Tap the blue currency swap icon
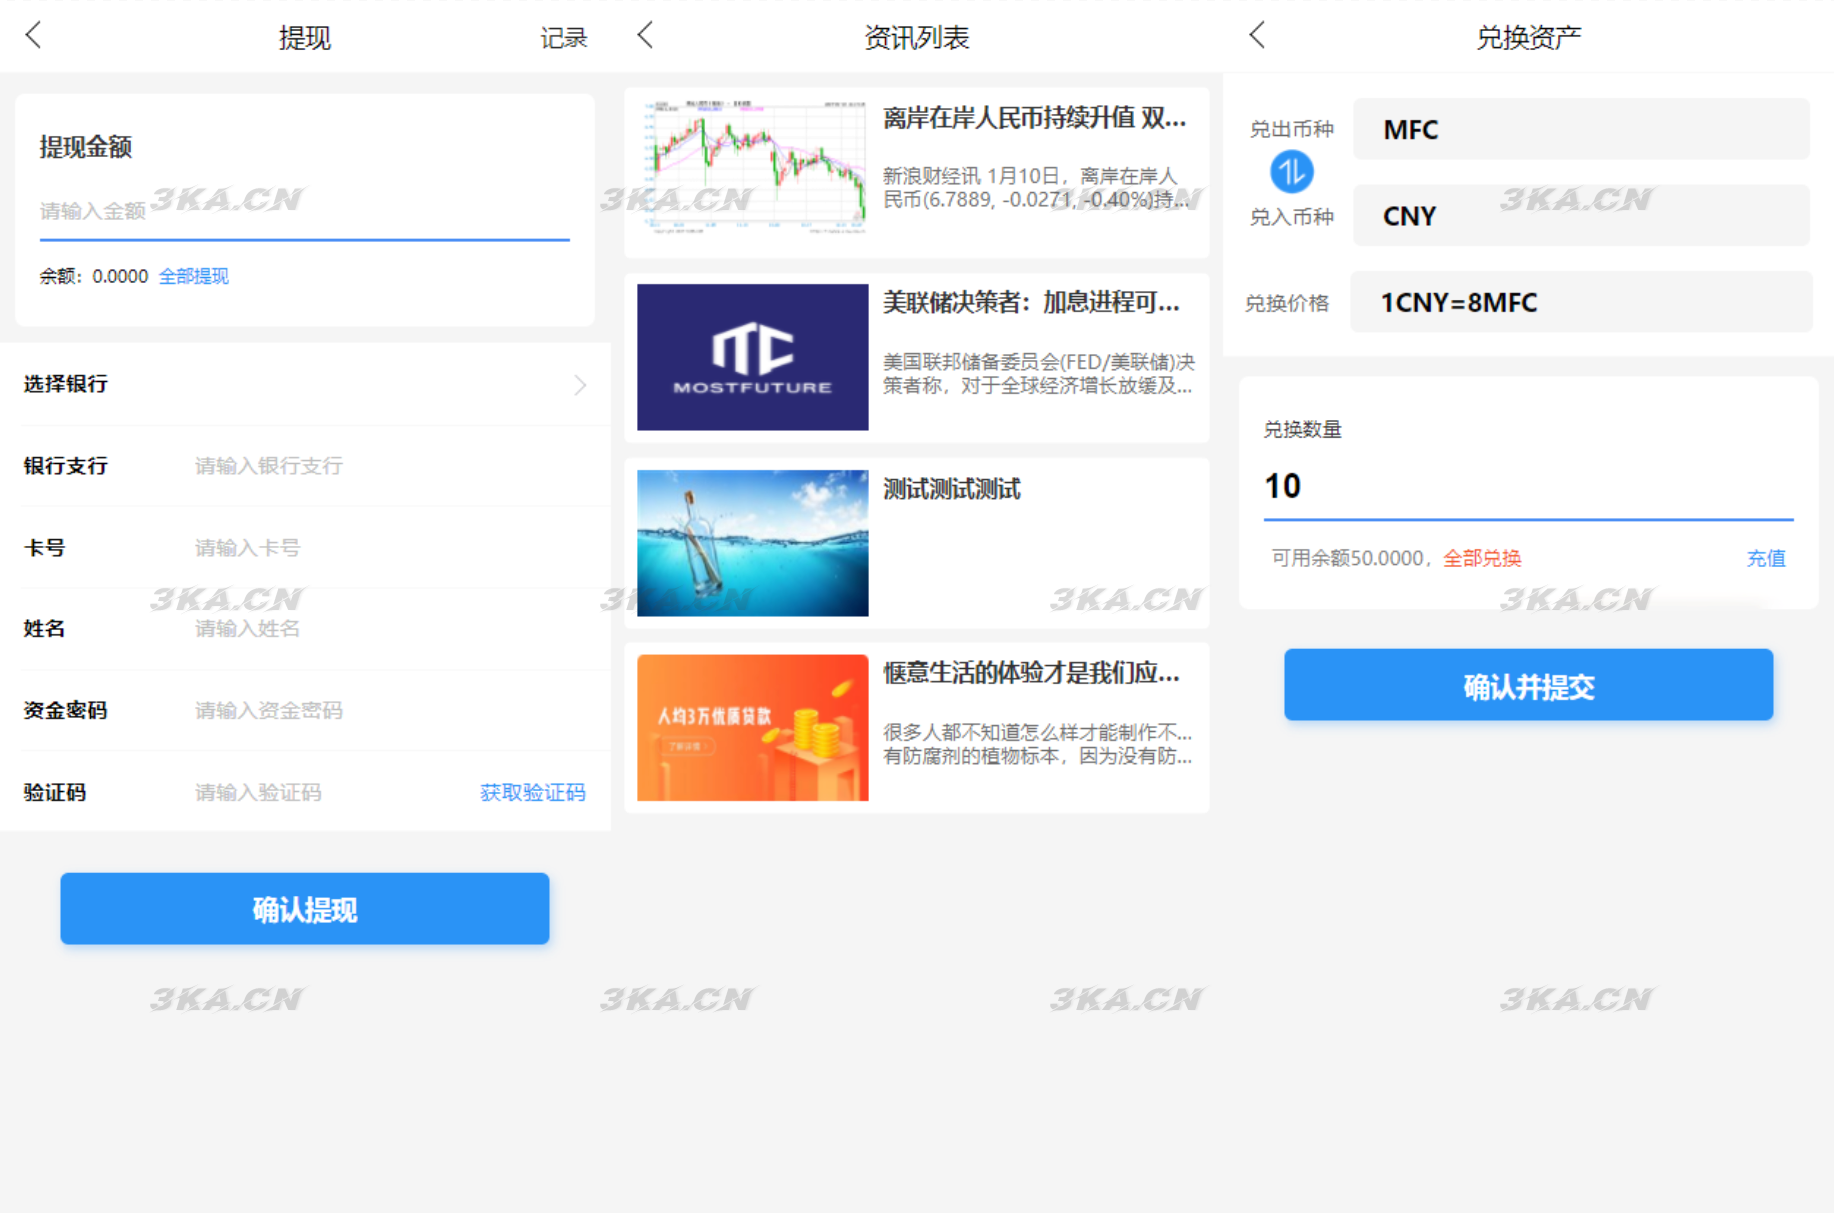1834x1213 pixels. coord(1291,172)
